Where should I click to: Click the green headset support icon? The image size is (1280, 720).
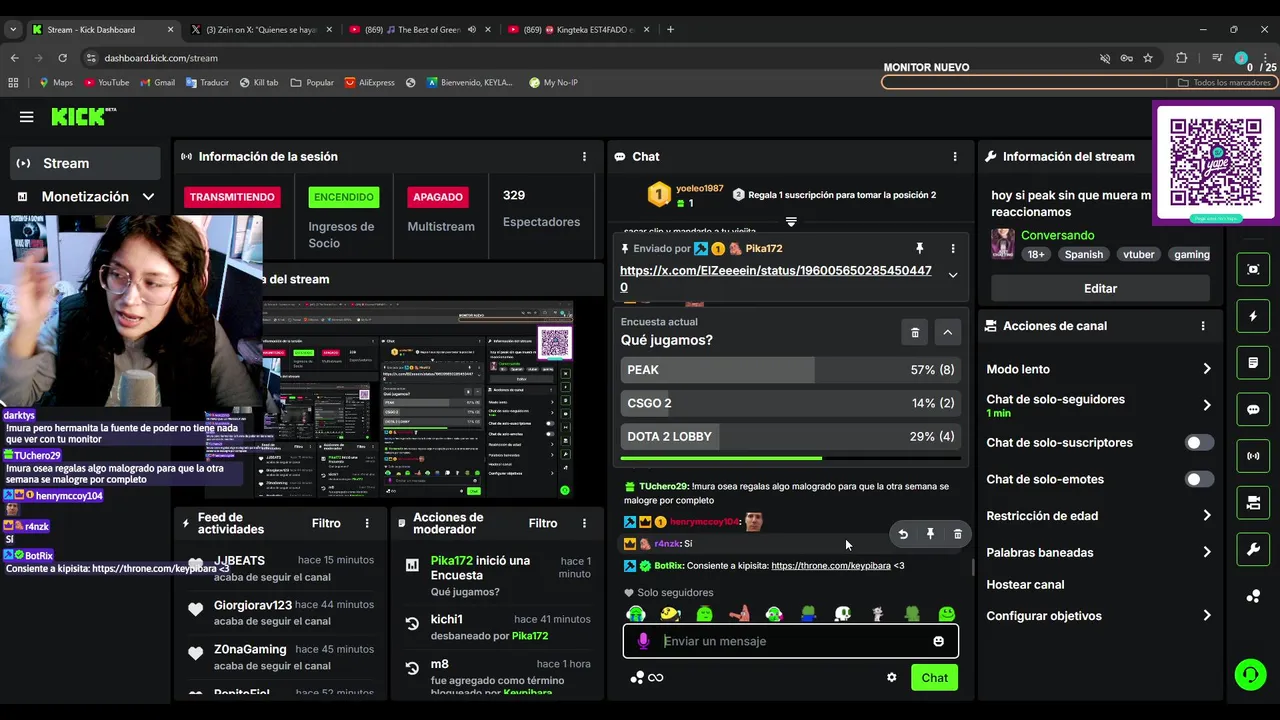point(1250,675)
